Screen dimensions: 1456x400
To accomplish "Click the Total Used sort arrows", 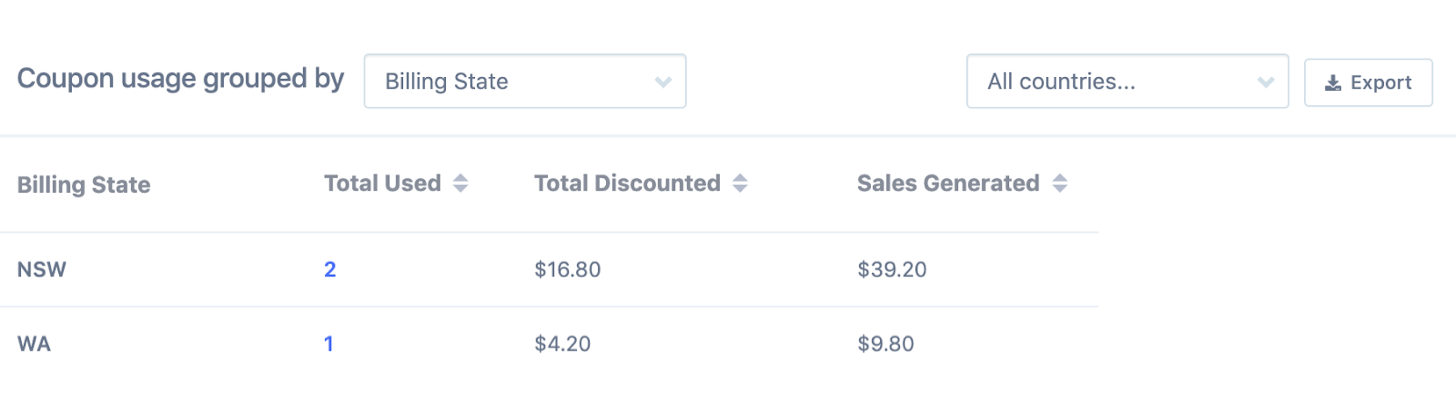I will [x=460, y=184].
